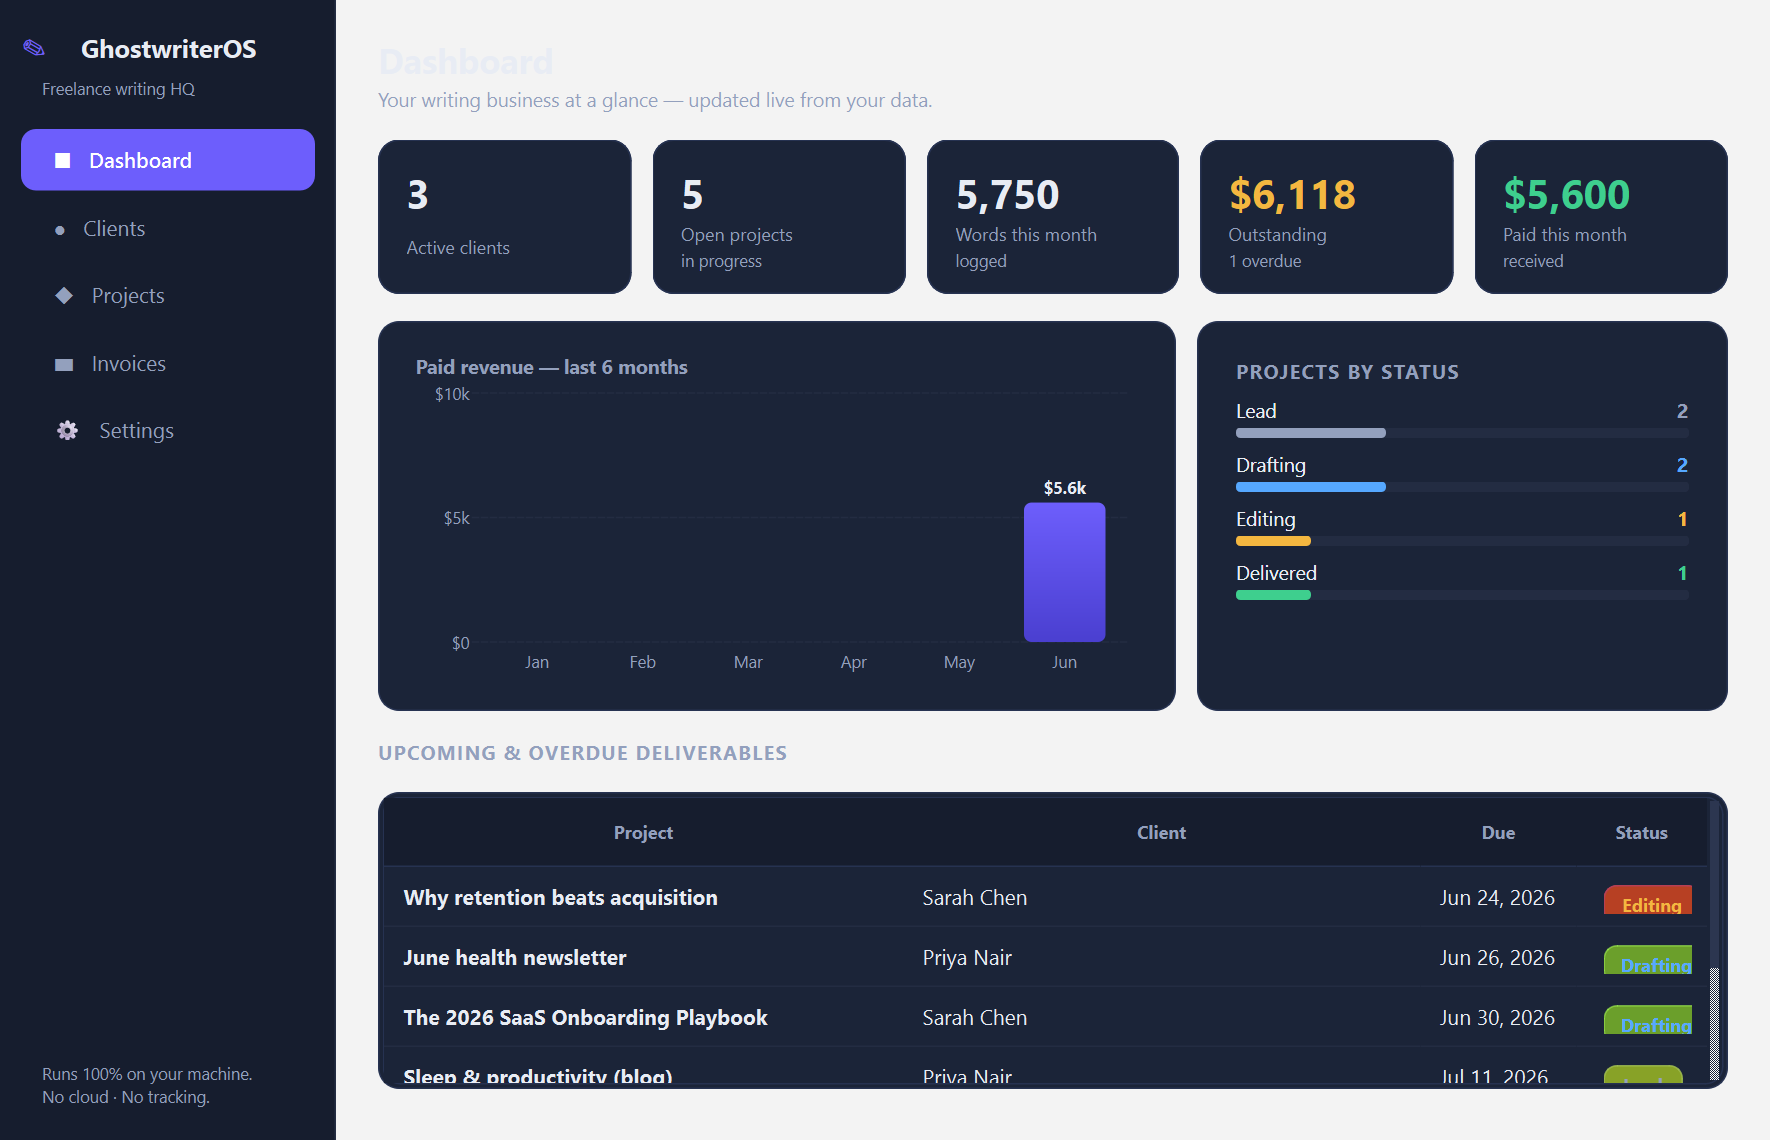Click the GhostwriterOS app title
This screenshot has width=1770, height=1140.
pyautogui.click(x=168, y=49)
